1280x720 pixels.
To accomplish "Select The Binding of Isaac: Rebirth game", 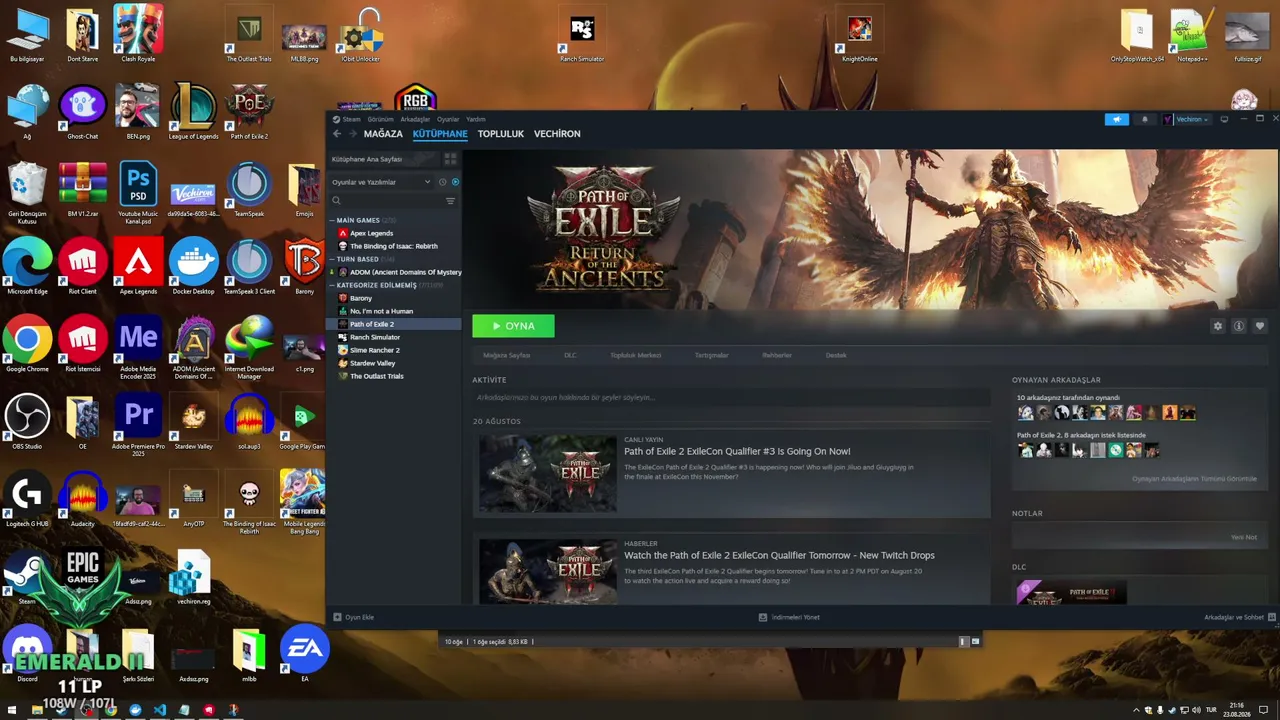I will pos(393,246).
